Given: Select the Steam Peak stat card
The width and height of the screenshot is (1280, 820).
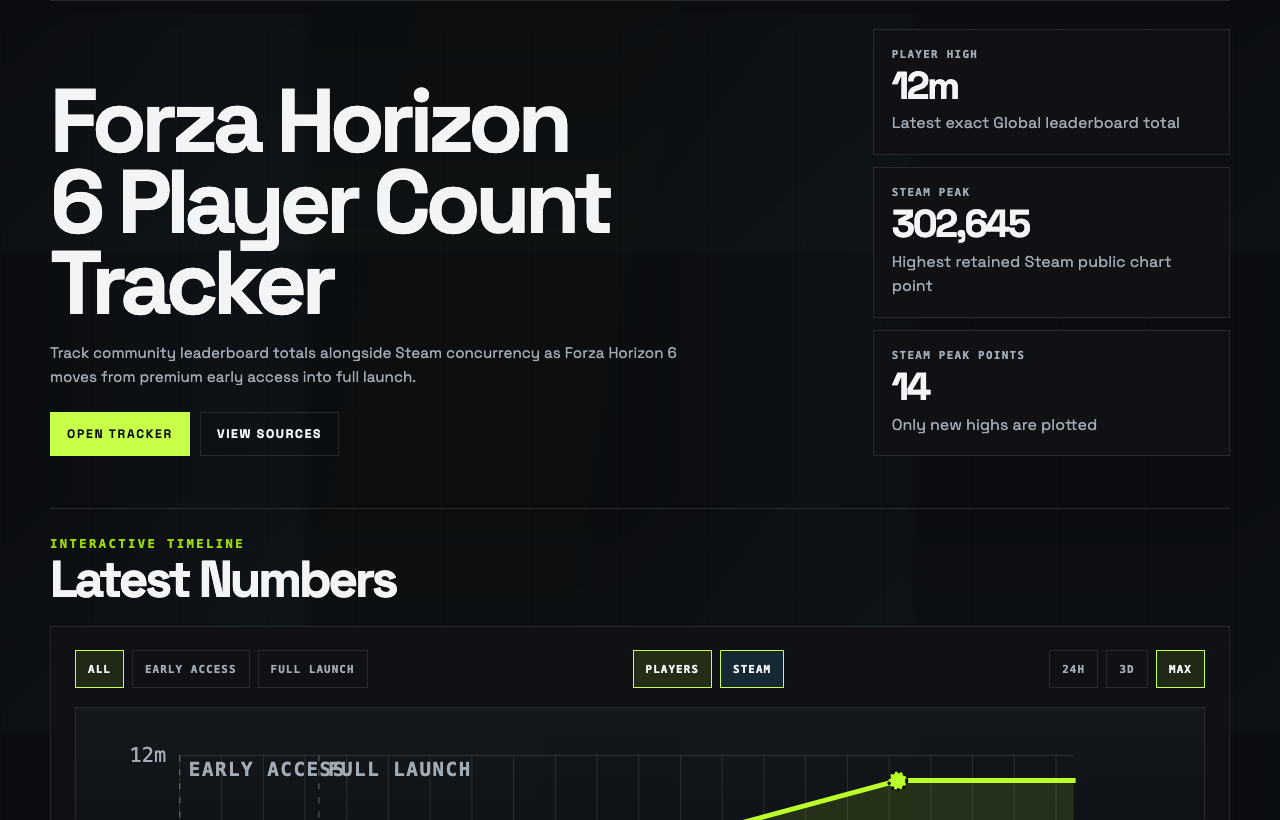Looking at the screenshot, I should coord(1051,242).
